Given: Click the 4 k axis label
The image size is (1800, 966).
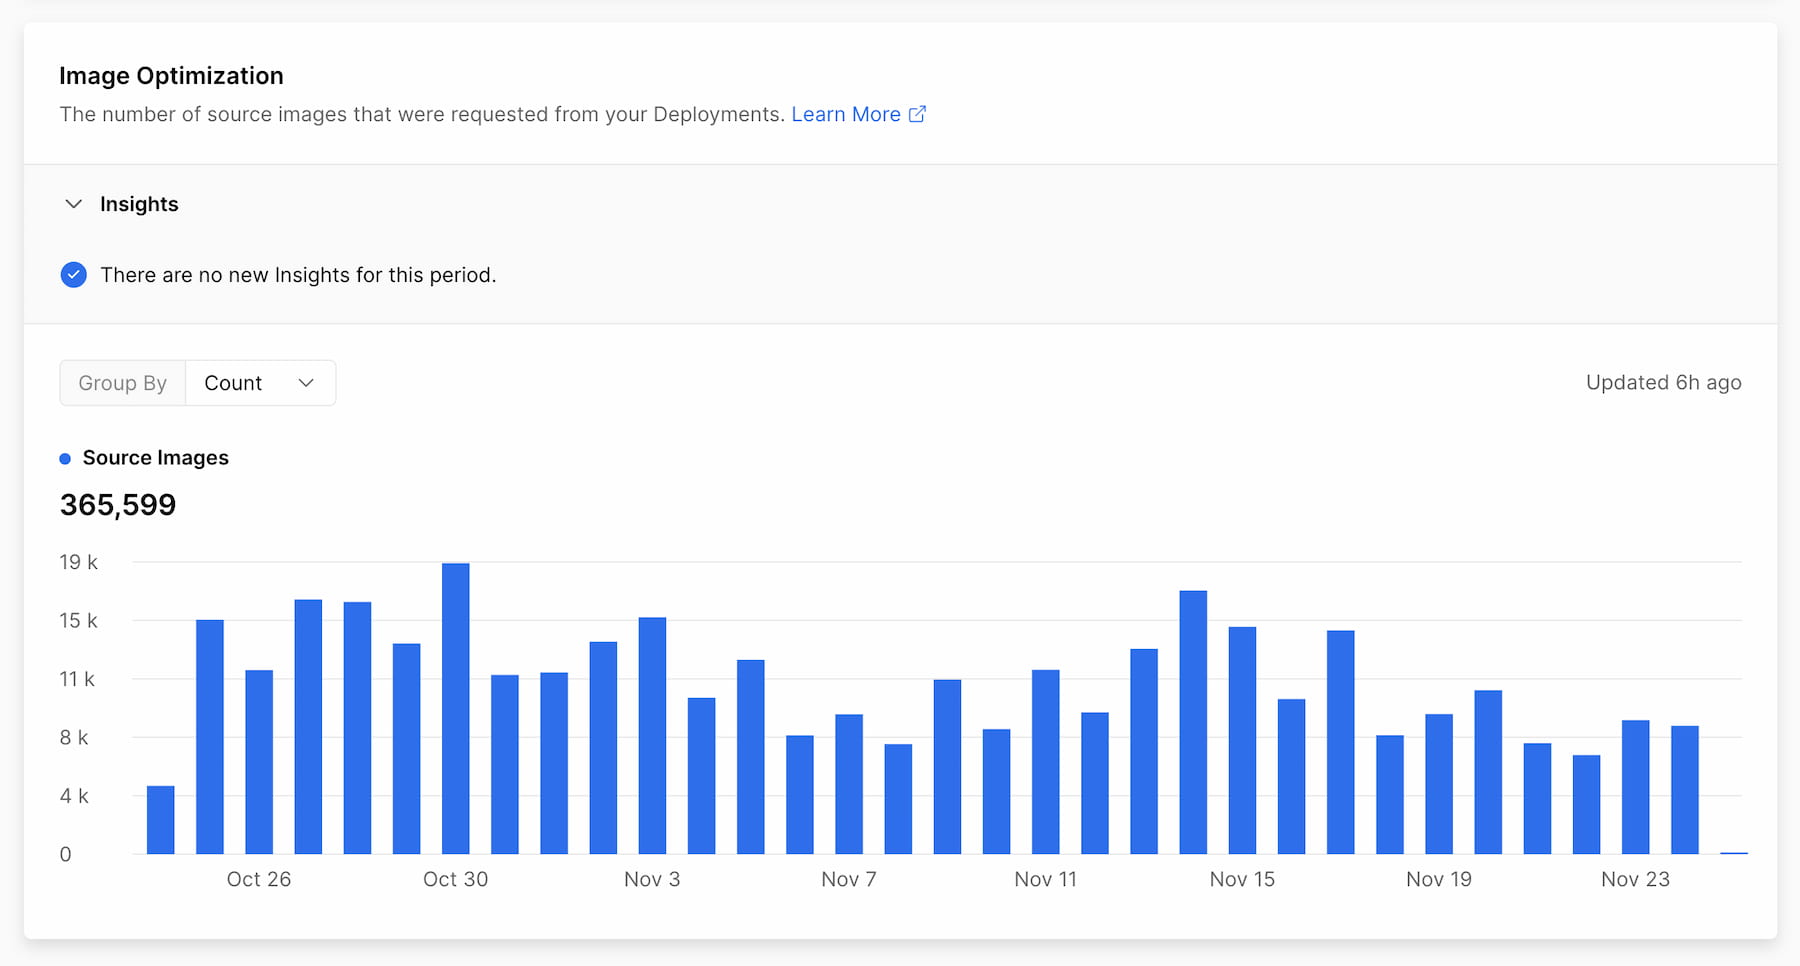Looking at the screenshot, I should [74, 796].
